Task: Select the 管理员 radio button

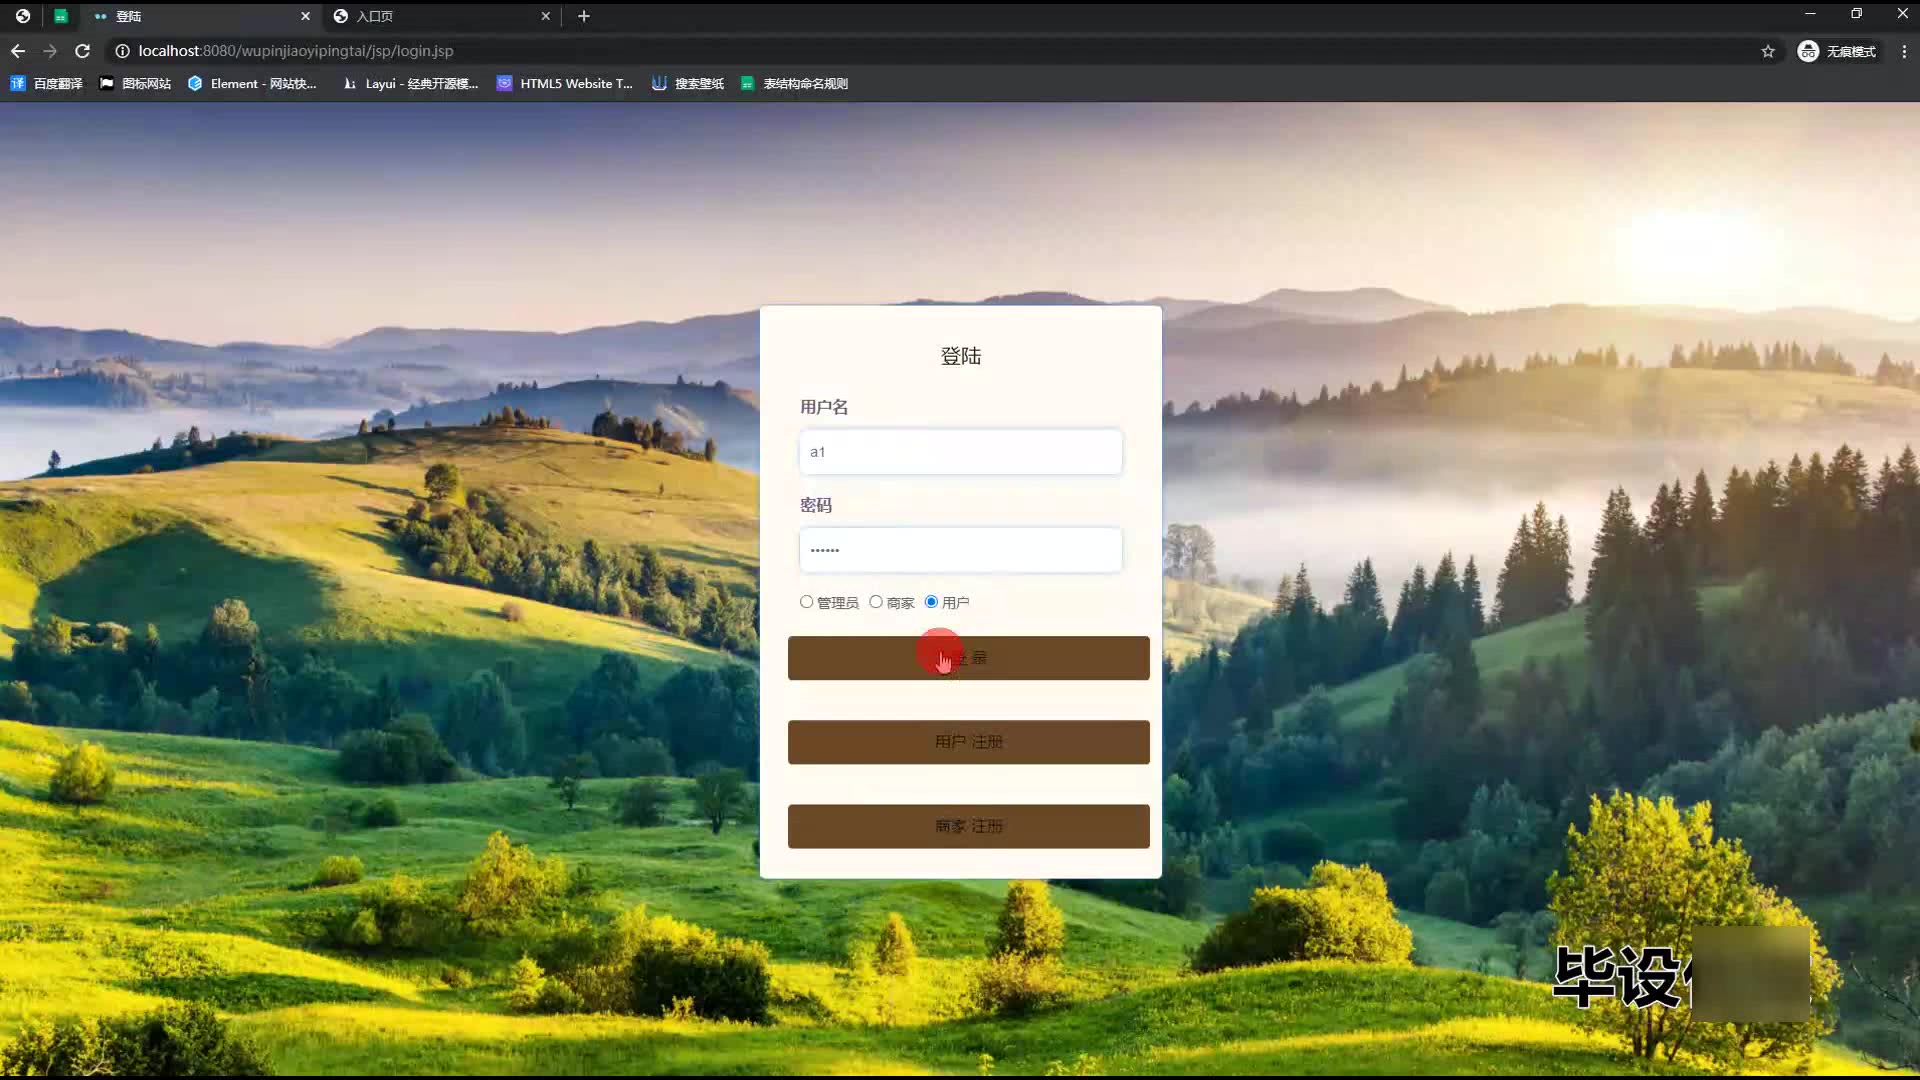Action: point(806,602)
